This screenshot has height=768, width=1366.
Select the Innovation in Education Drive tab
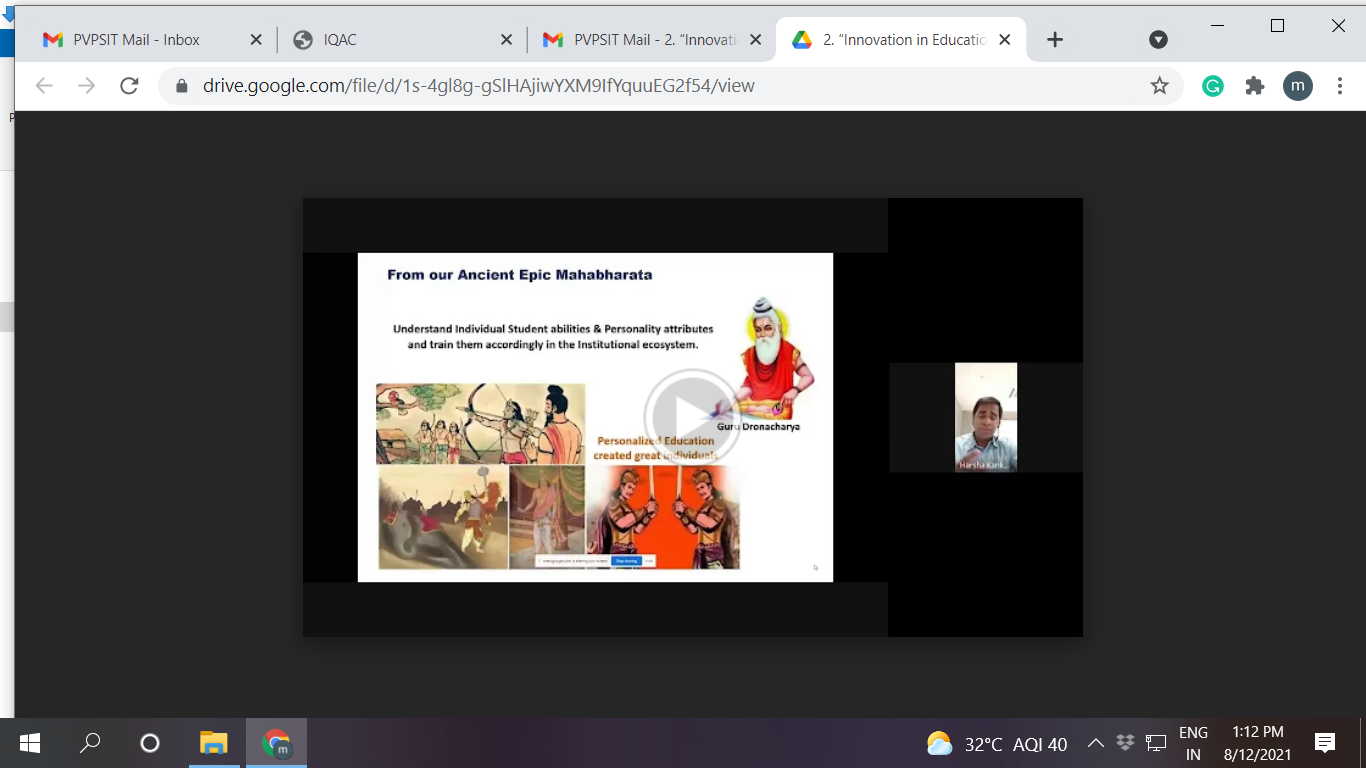903,40
